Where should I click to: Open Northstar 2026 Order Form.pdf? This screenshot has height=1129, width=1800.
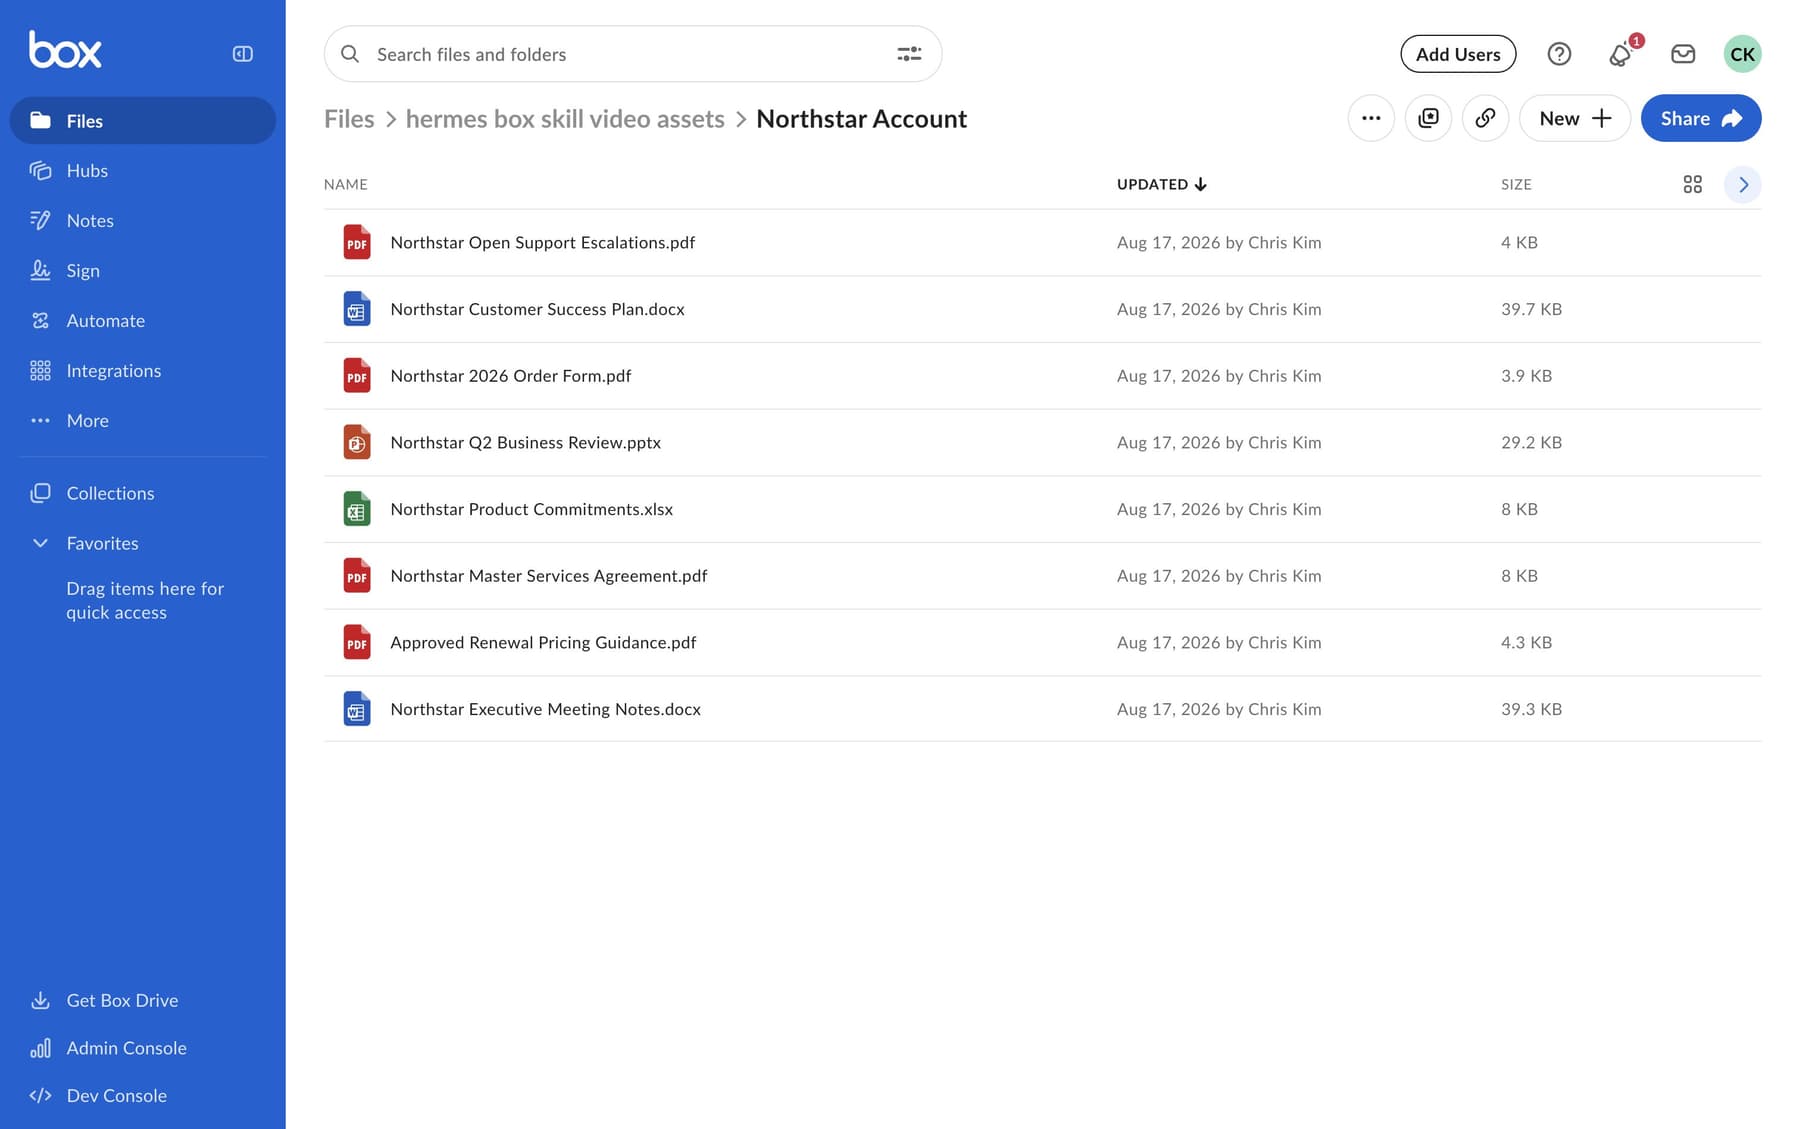click(510, 376)
